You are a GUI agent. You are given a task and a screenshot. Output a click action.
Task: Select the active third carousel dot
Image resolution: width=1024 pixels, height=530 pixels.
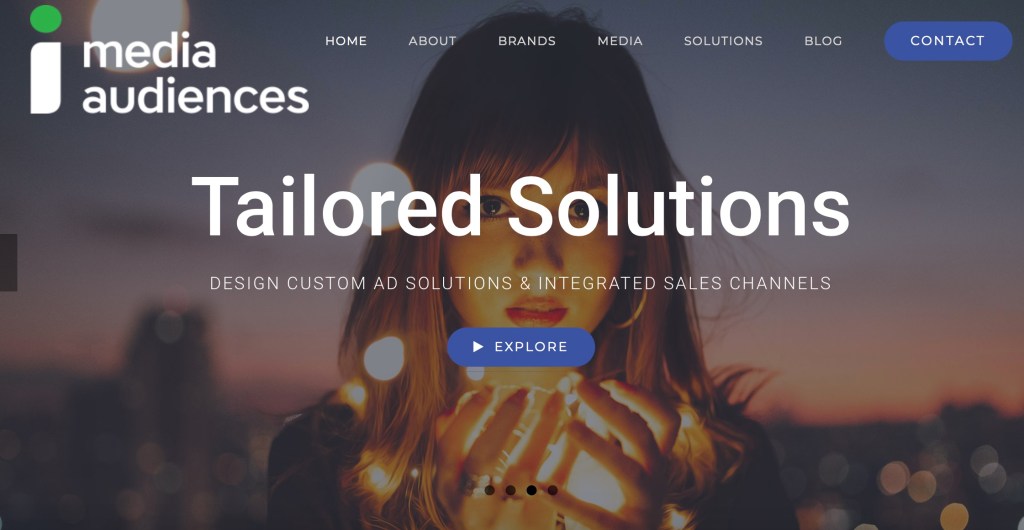pos(532,490)
